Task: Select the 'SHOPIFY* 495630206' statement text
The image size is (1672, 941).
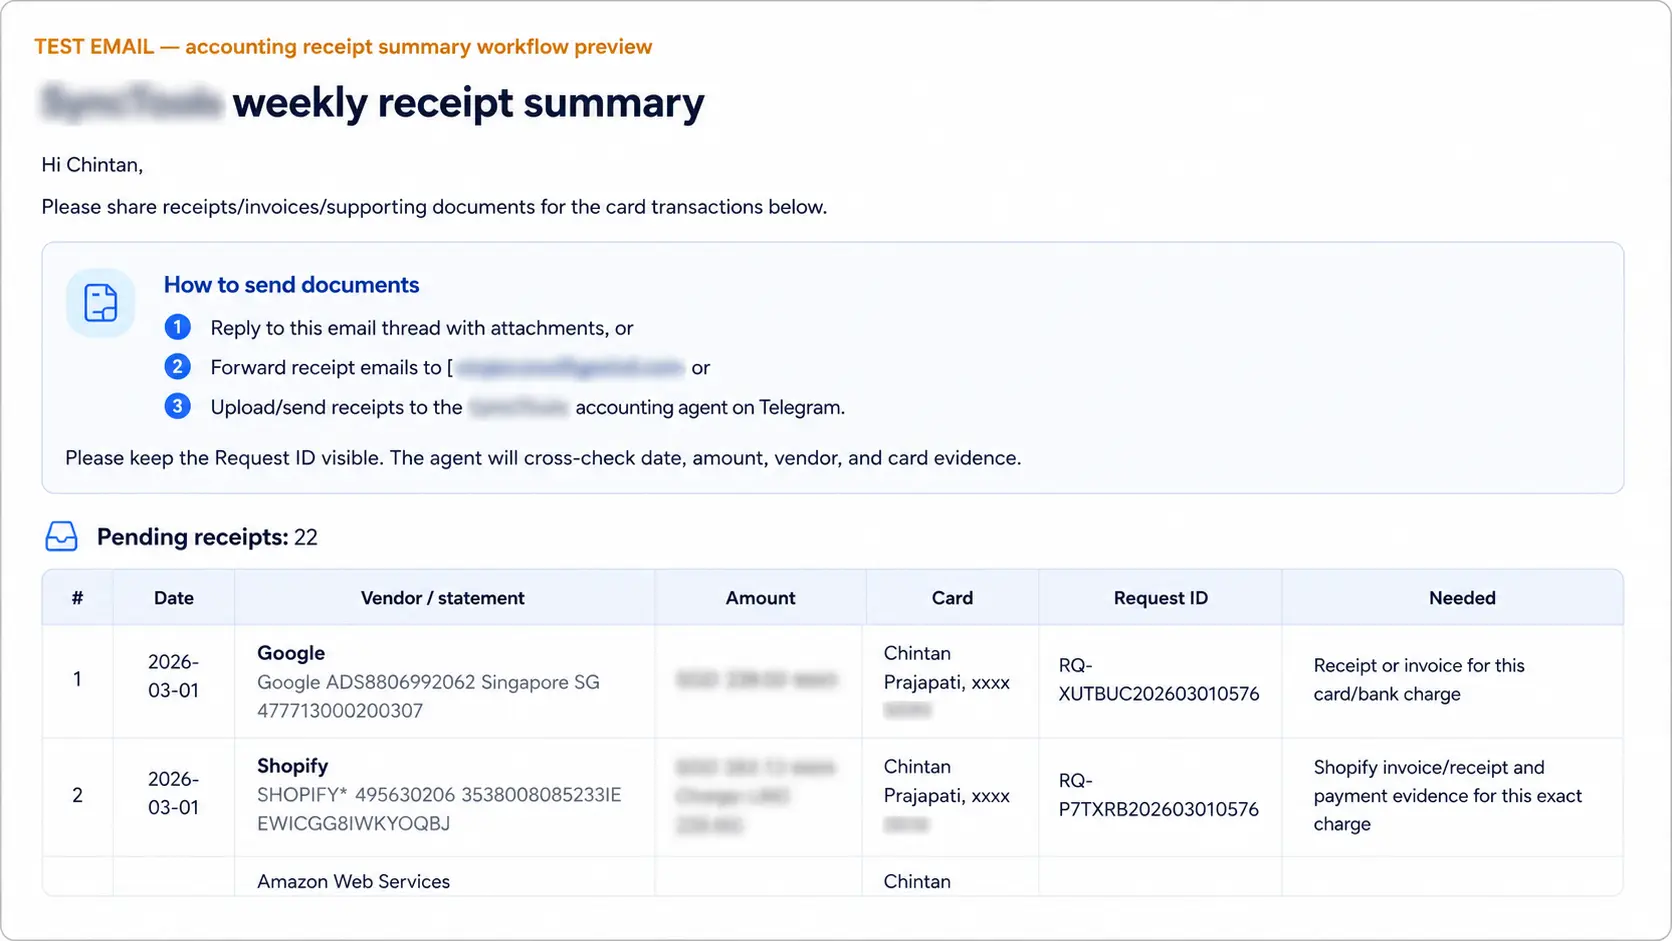Action: tap(356, 795)
